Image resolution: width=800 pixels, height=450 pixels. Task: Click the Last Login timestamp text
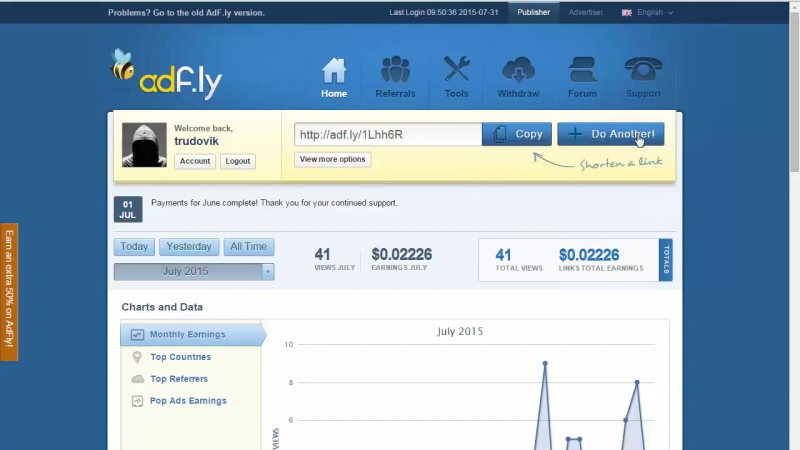(x=444, y=12)
